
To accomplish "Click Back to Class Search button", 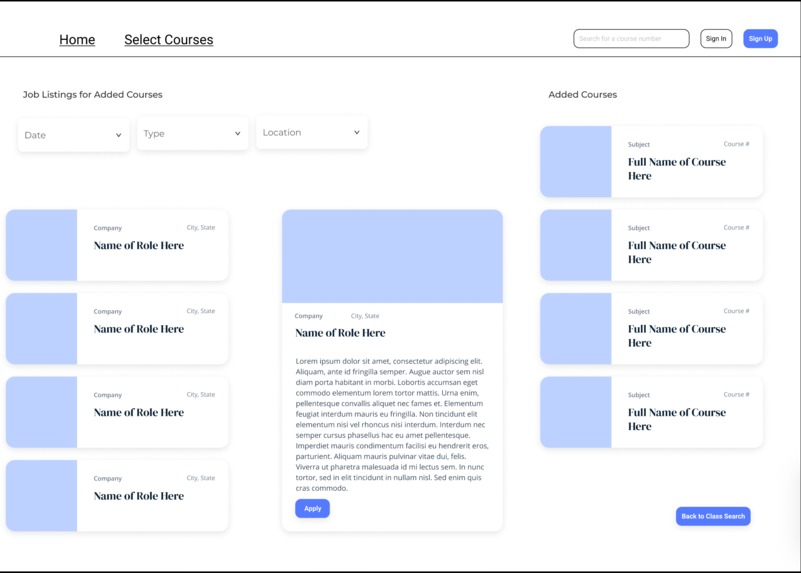I will click(713, 516).
